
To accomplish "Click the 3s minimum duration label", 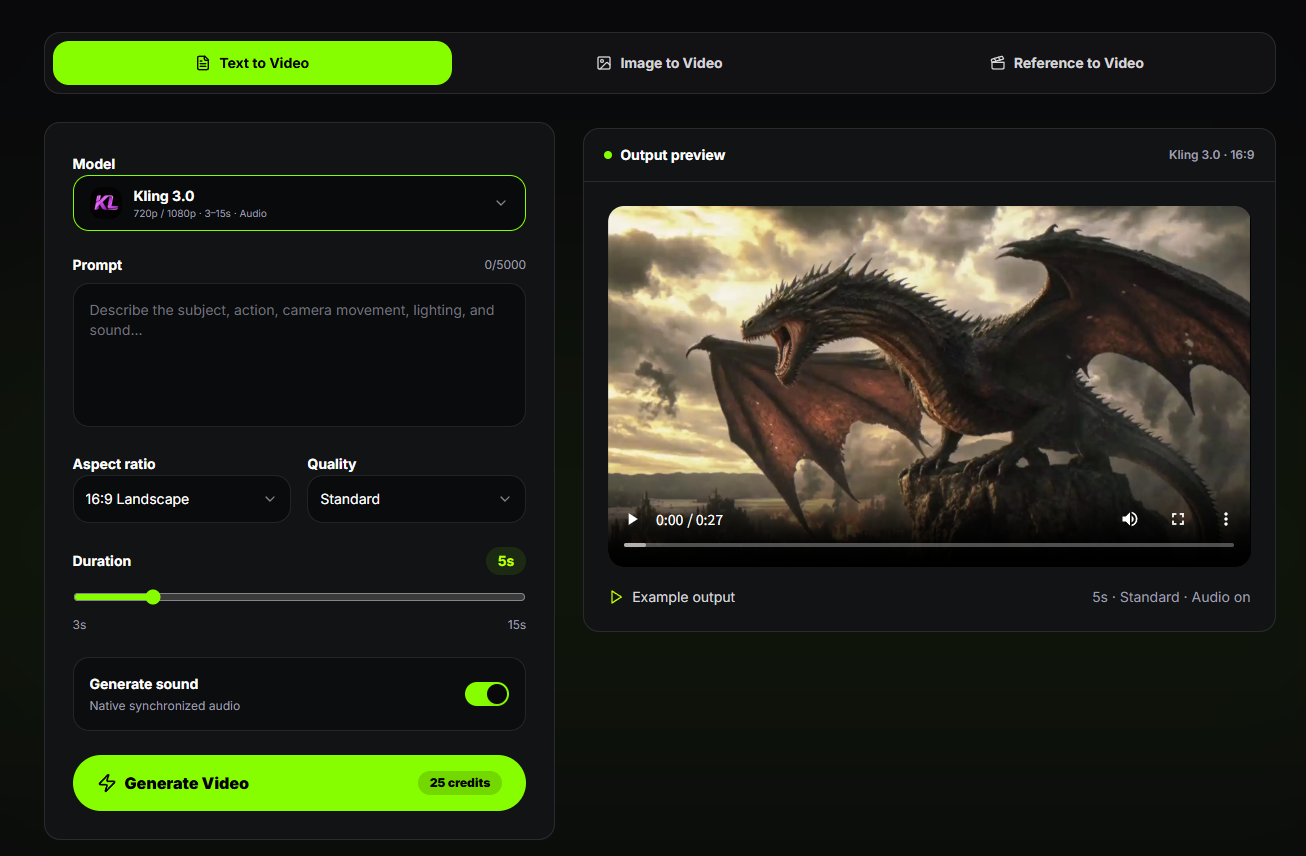I will click(80, 625).
